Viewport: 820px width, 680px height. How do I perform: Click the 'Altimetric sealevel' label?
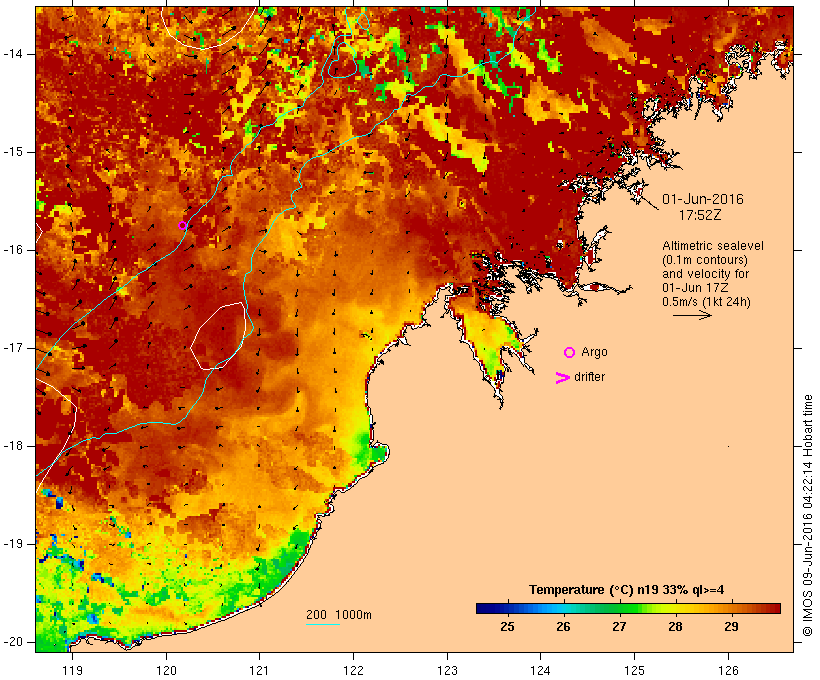(713, 246)
